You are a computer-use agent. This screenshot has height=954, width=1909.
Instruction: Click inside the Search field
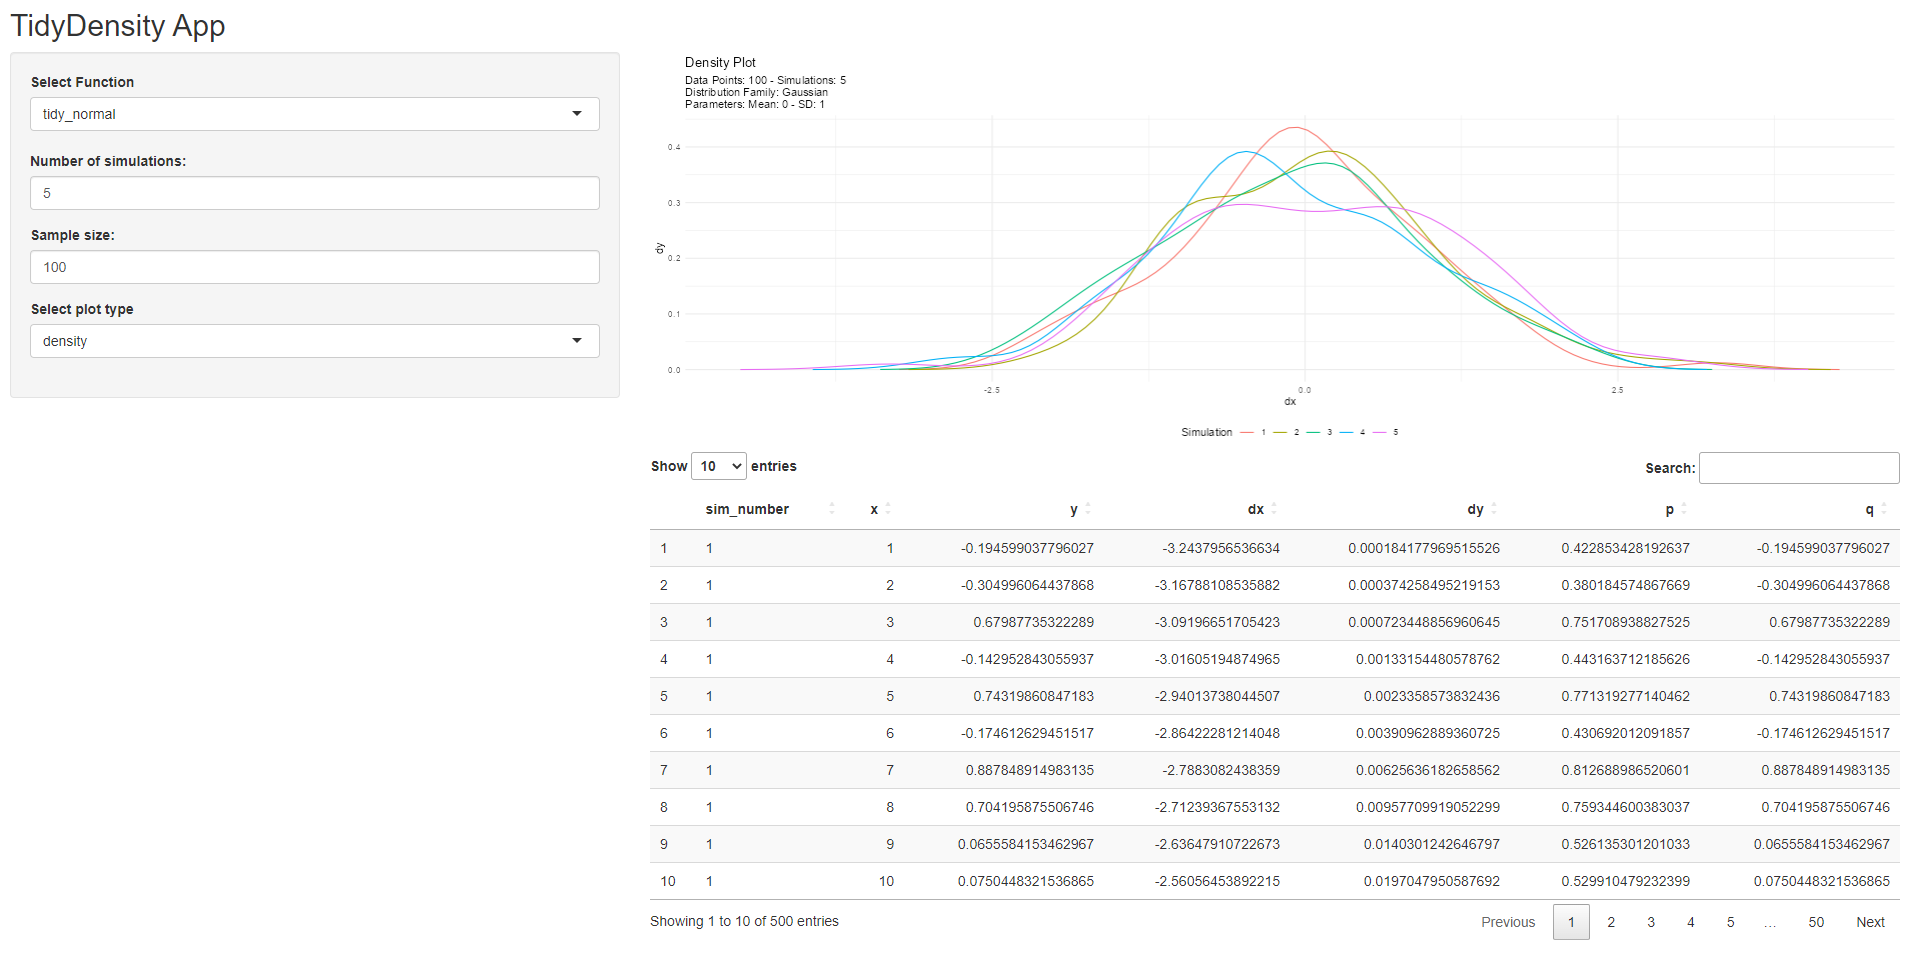[1798, 467]
